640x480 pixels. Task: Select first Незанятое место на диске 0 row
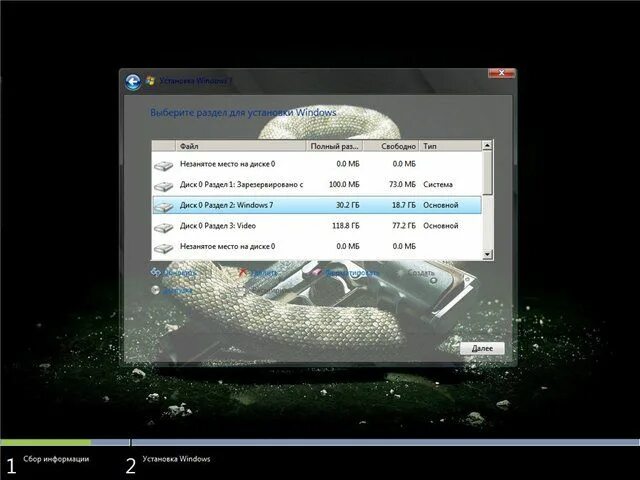tap(317, 164)
